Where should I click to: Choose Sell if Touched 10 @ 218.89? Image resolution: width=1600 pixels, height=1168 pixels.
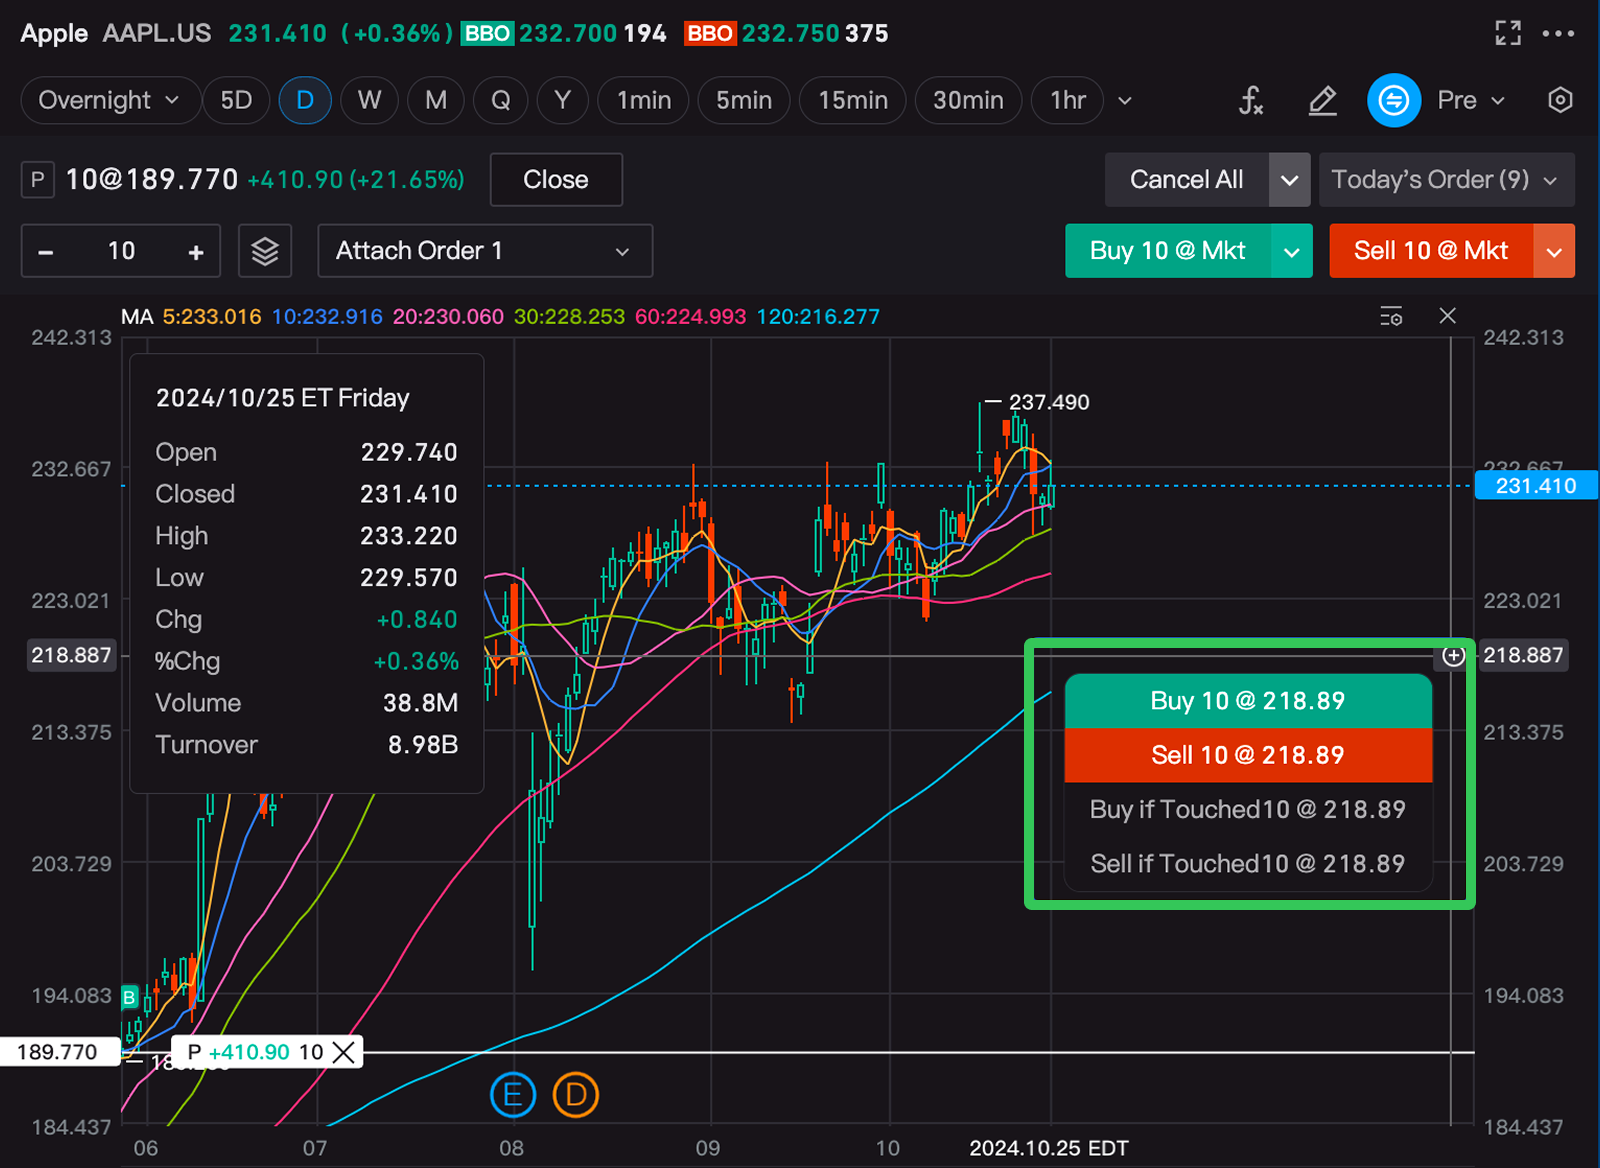click(1247, 863)
